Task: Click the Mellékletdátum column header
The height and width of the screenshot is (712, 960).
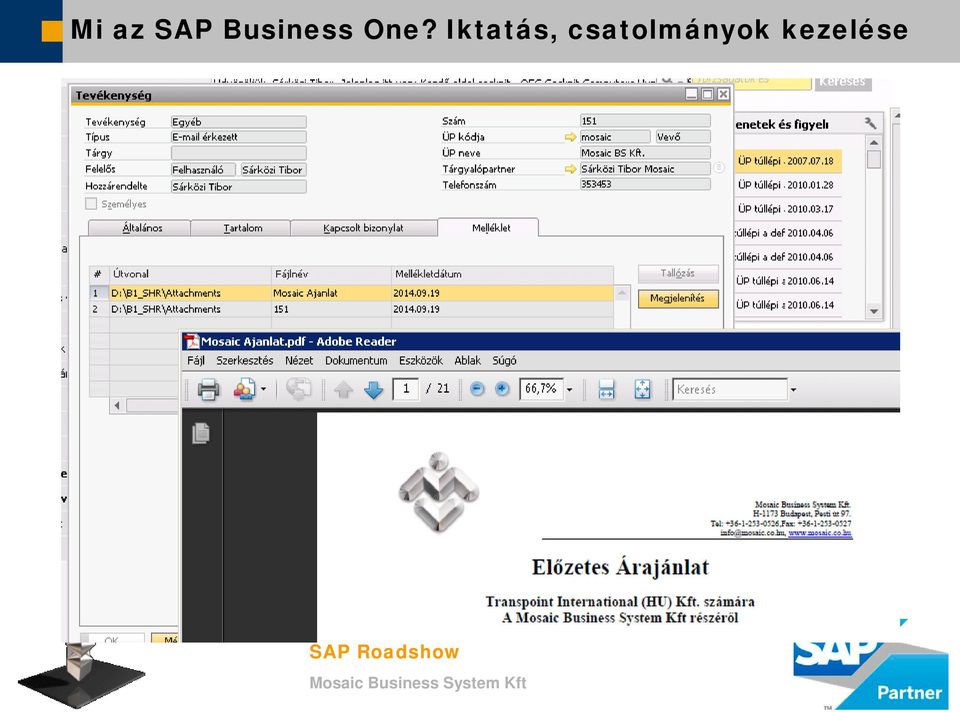Action: tap(502, 274)
